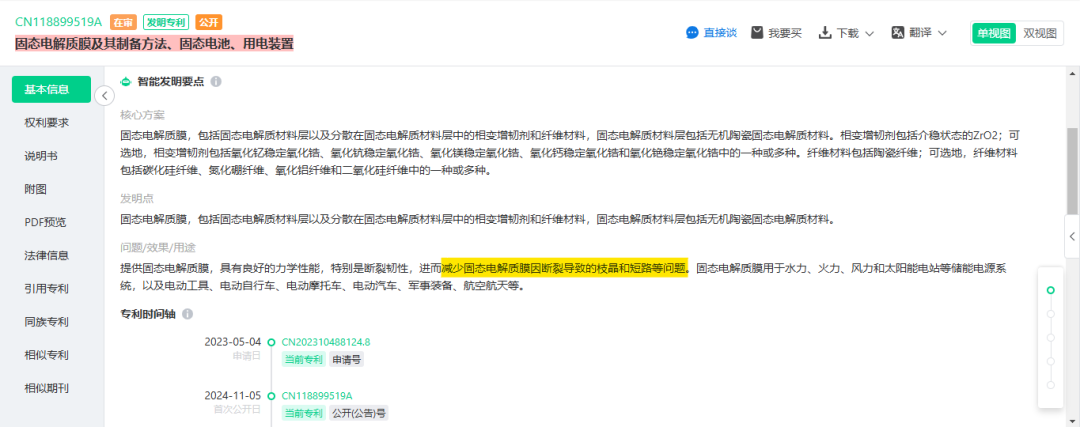Expand the 翻译 dropdown chevron
Screen dimensions: 1080x427
(942, 33)
